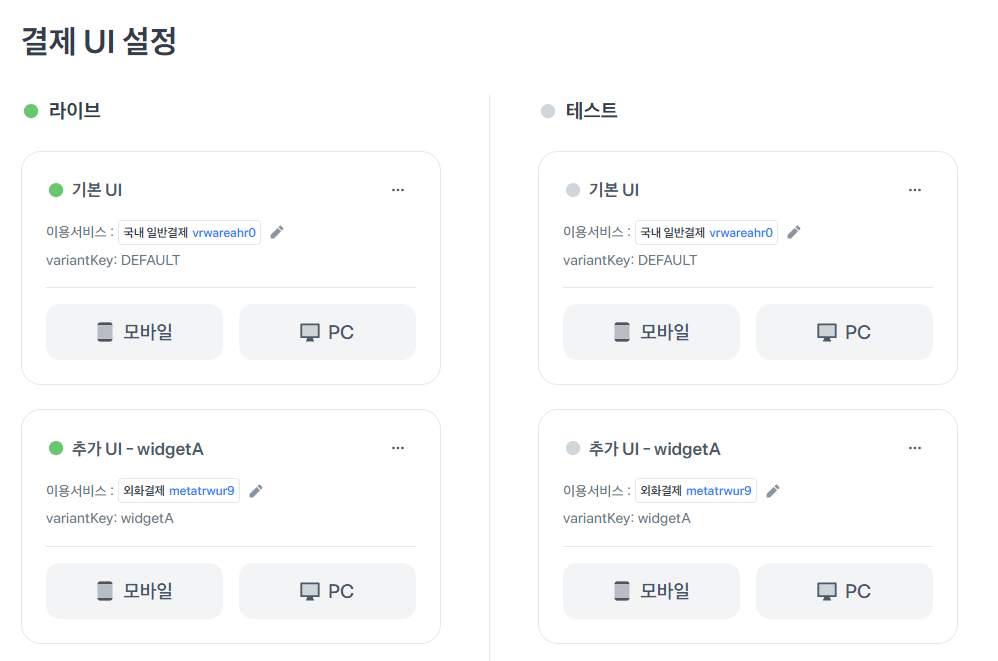998x661 pixels.
Task: Edit service pencil icon on live widgetA card
Action: click(x=256, y=491)
